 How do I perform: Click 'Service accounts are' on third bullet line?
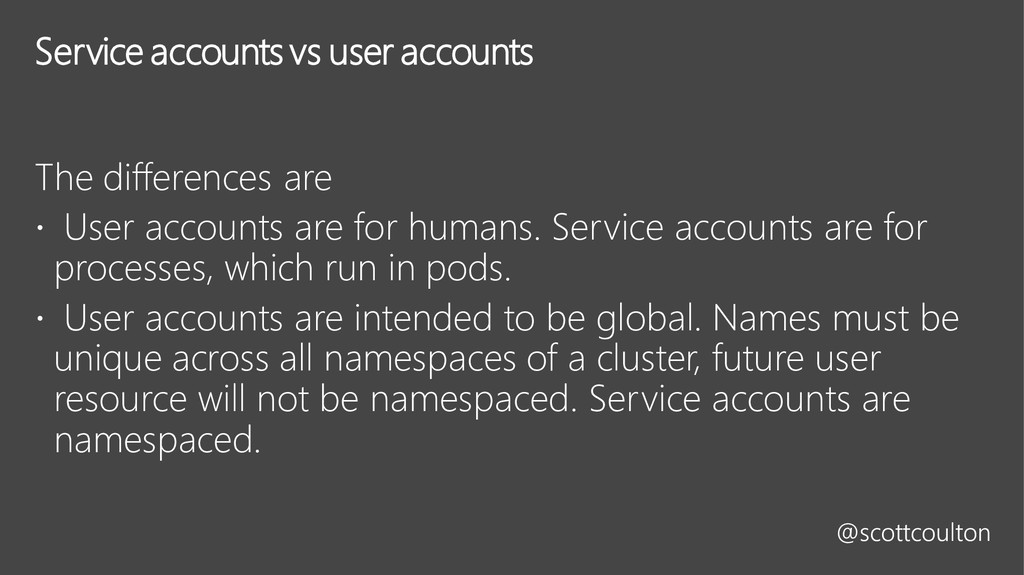[750, 400]
